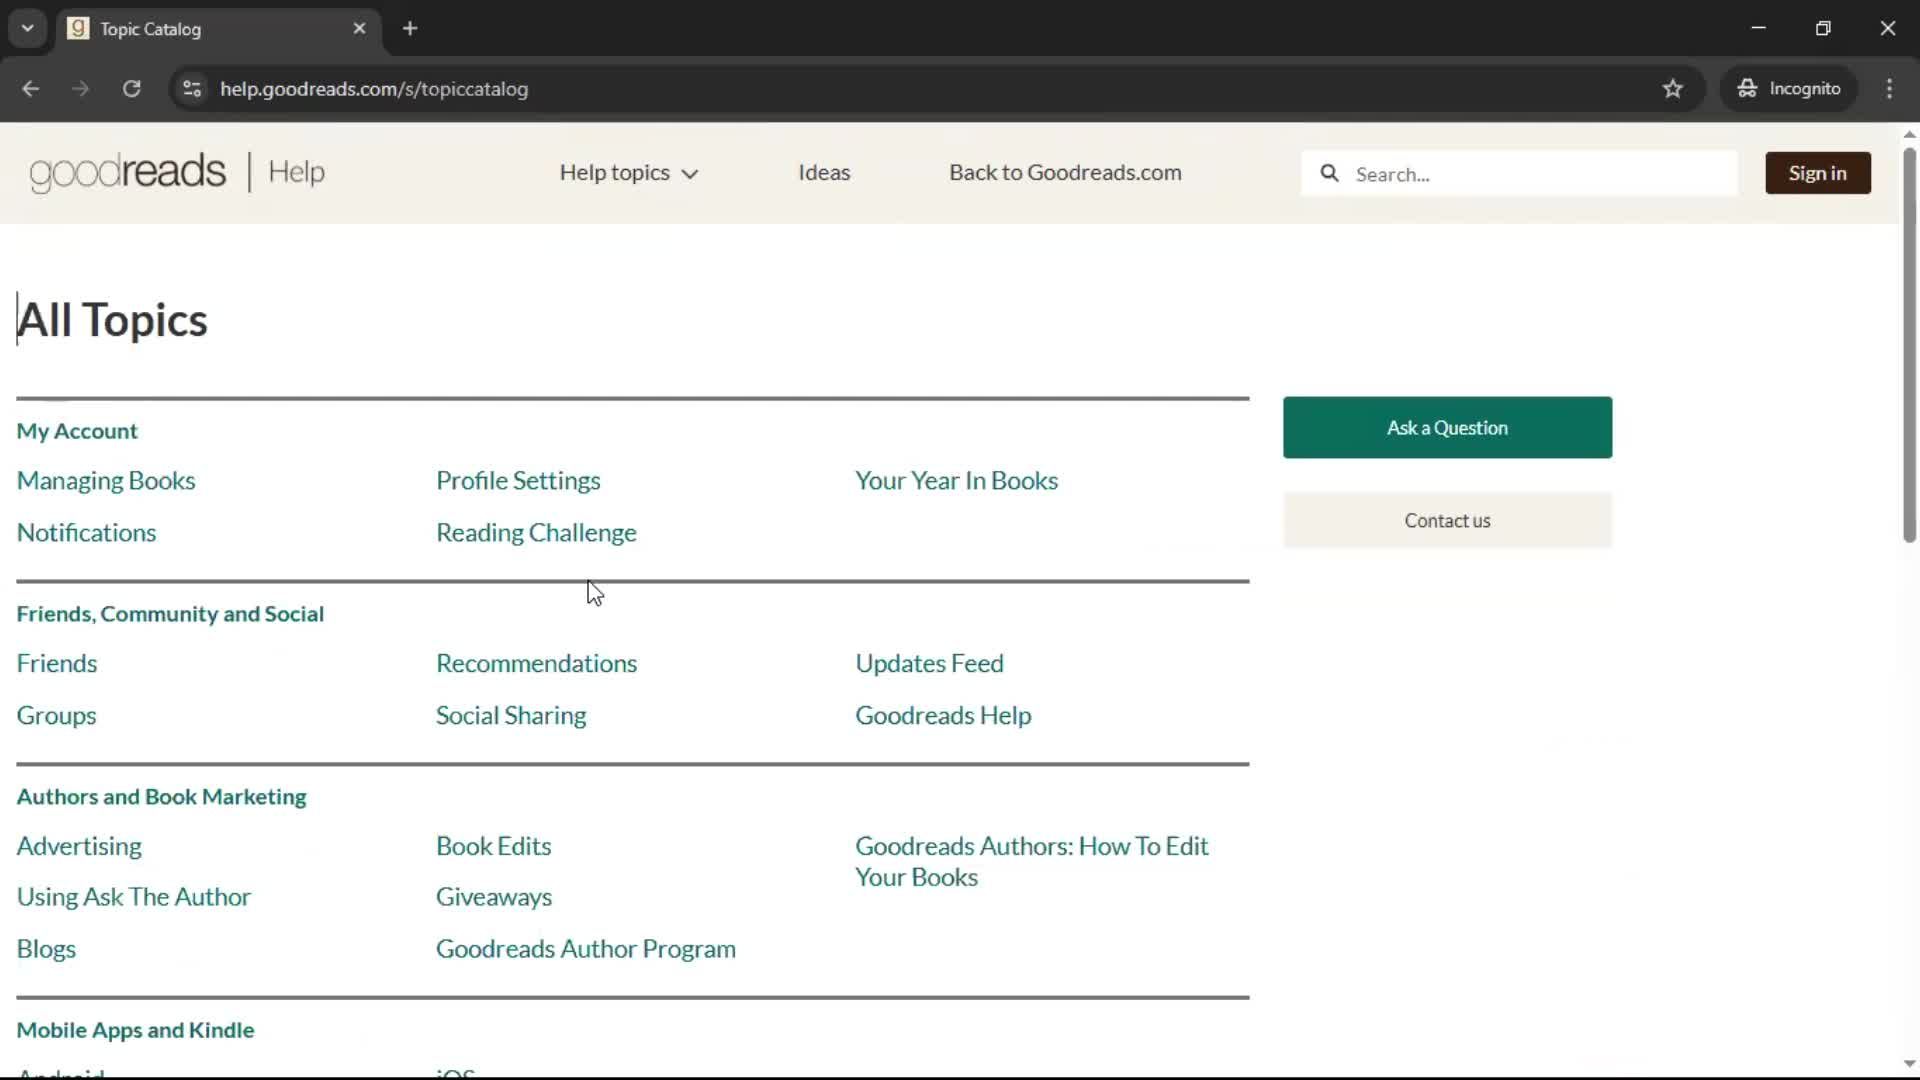Open Notifications topic
1920x1080 pixels.
(87, 533)
